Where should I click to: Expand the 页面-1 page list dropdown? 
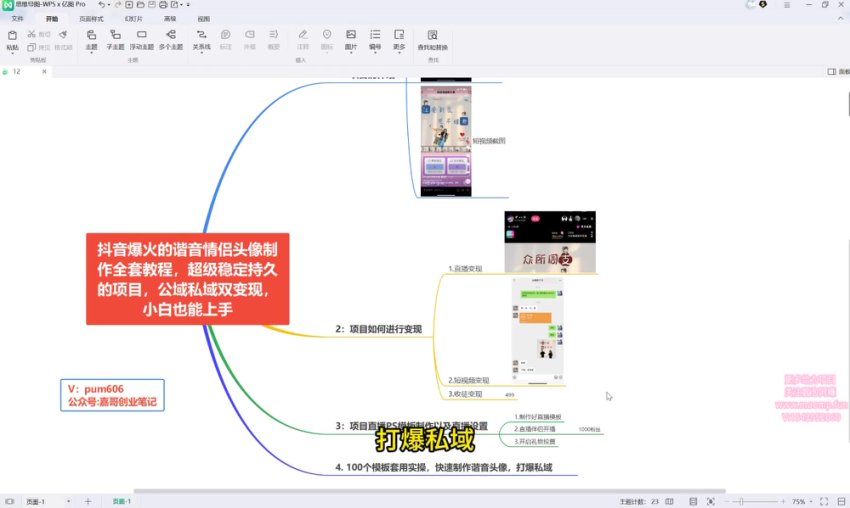point(66,500)
